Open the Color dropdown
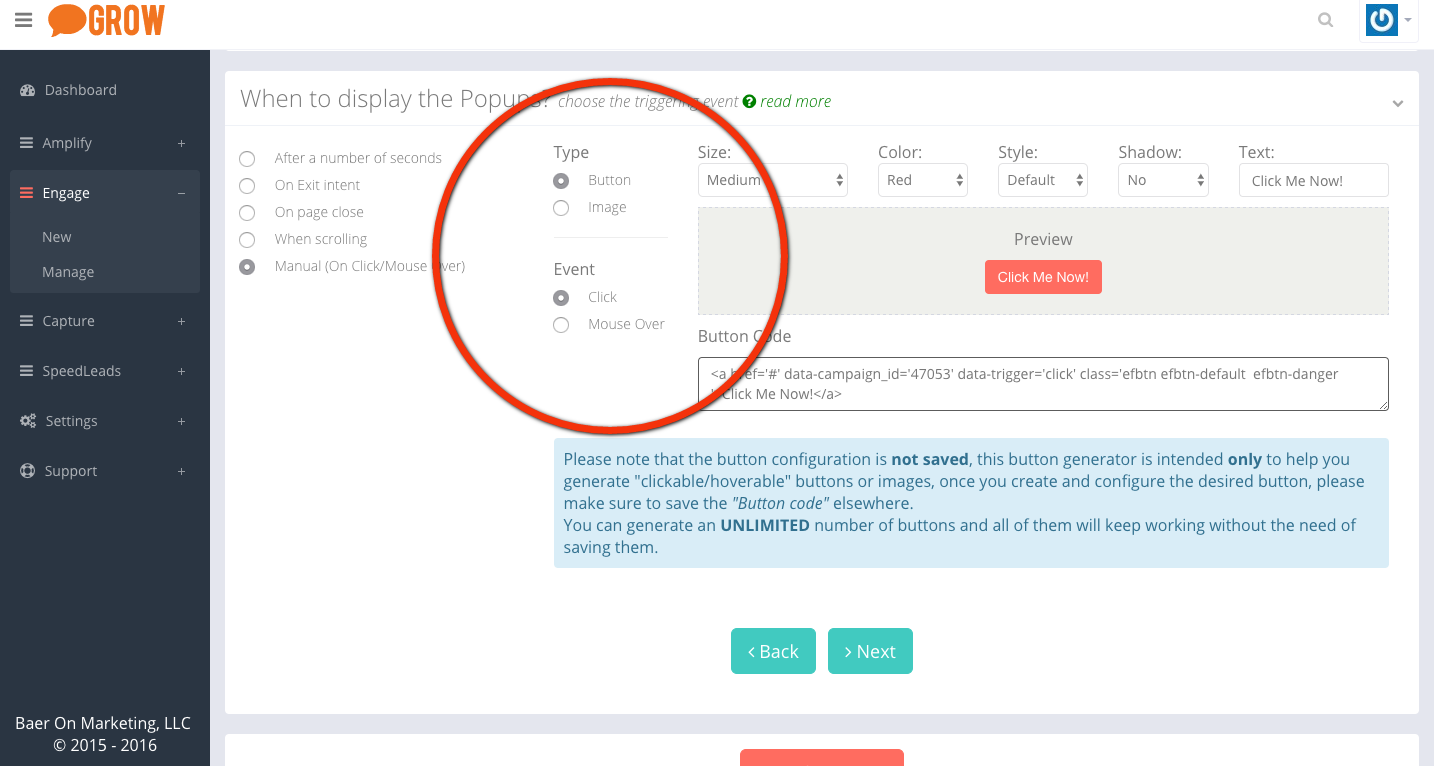This screenshot has height=776, width=1434. coord(922,180)
